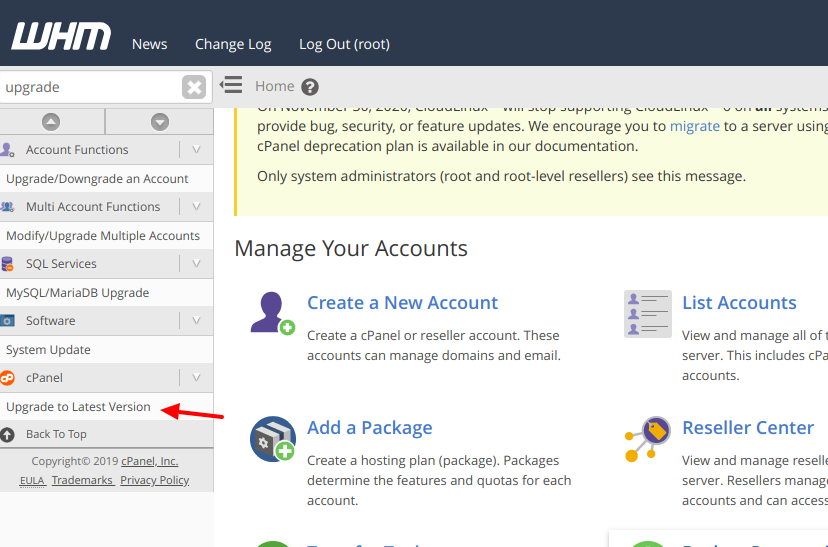Image resolution: width=828 pixels, height=547 pixels.
Task: Open the News menu item
Action: [149, 44]
